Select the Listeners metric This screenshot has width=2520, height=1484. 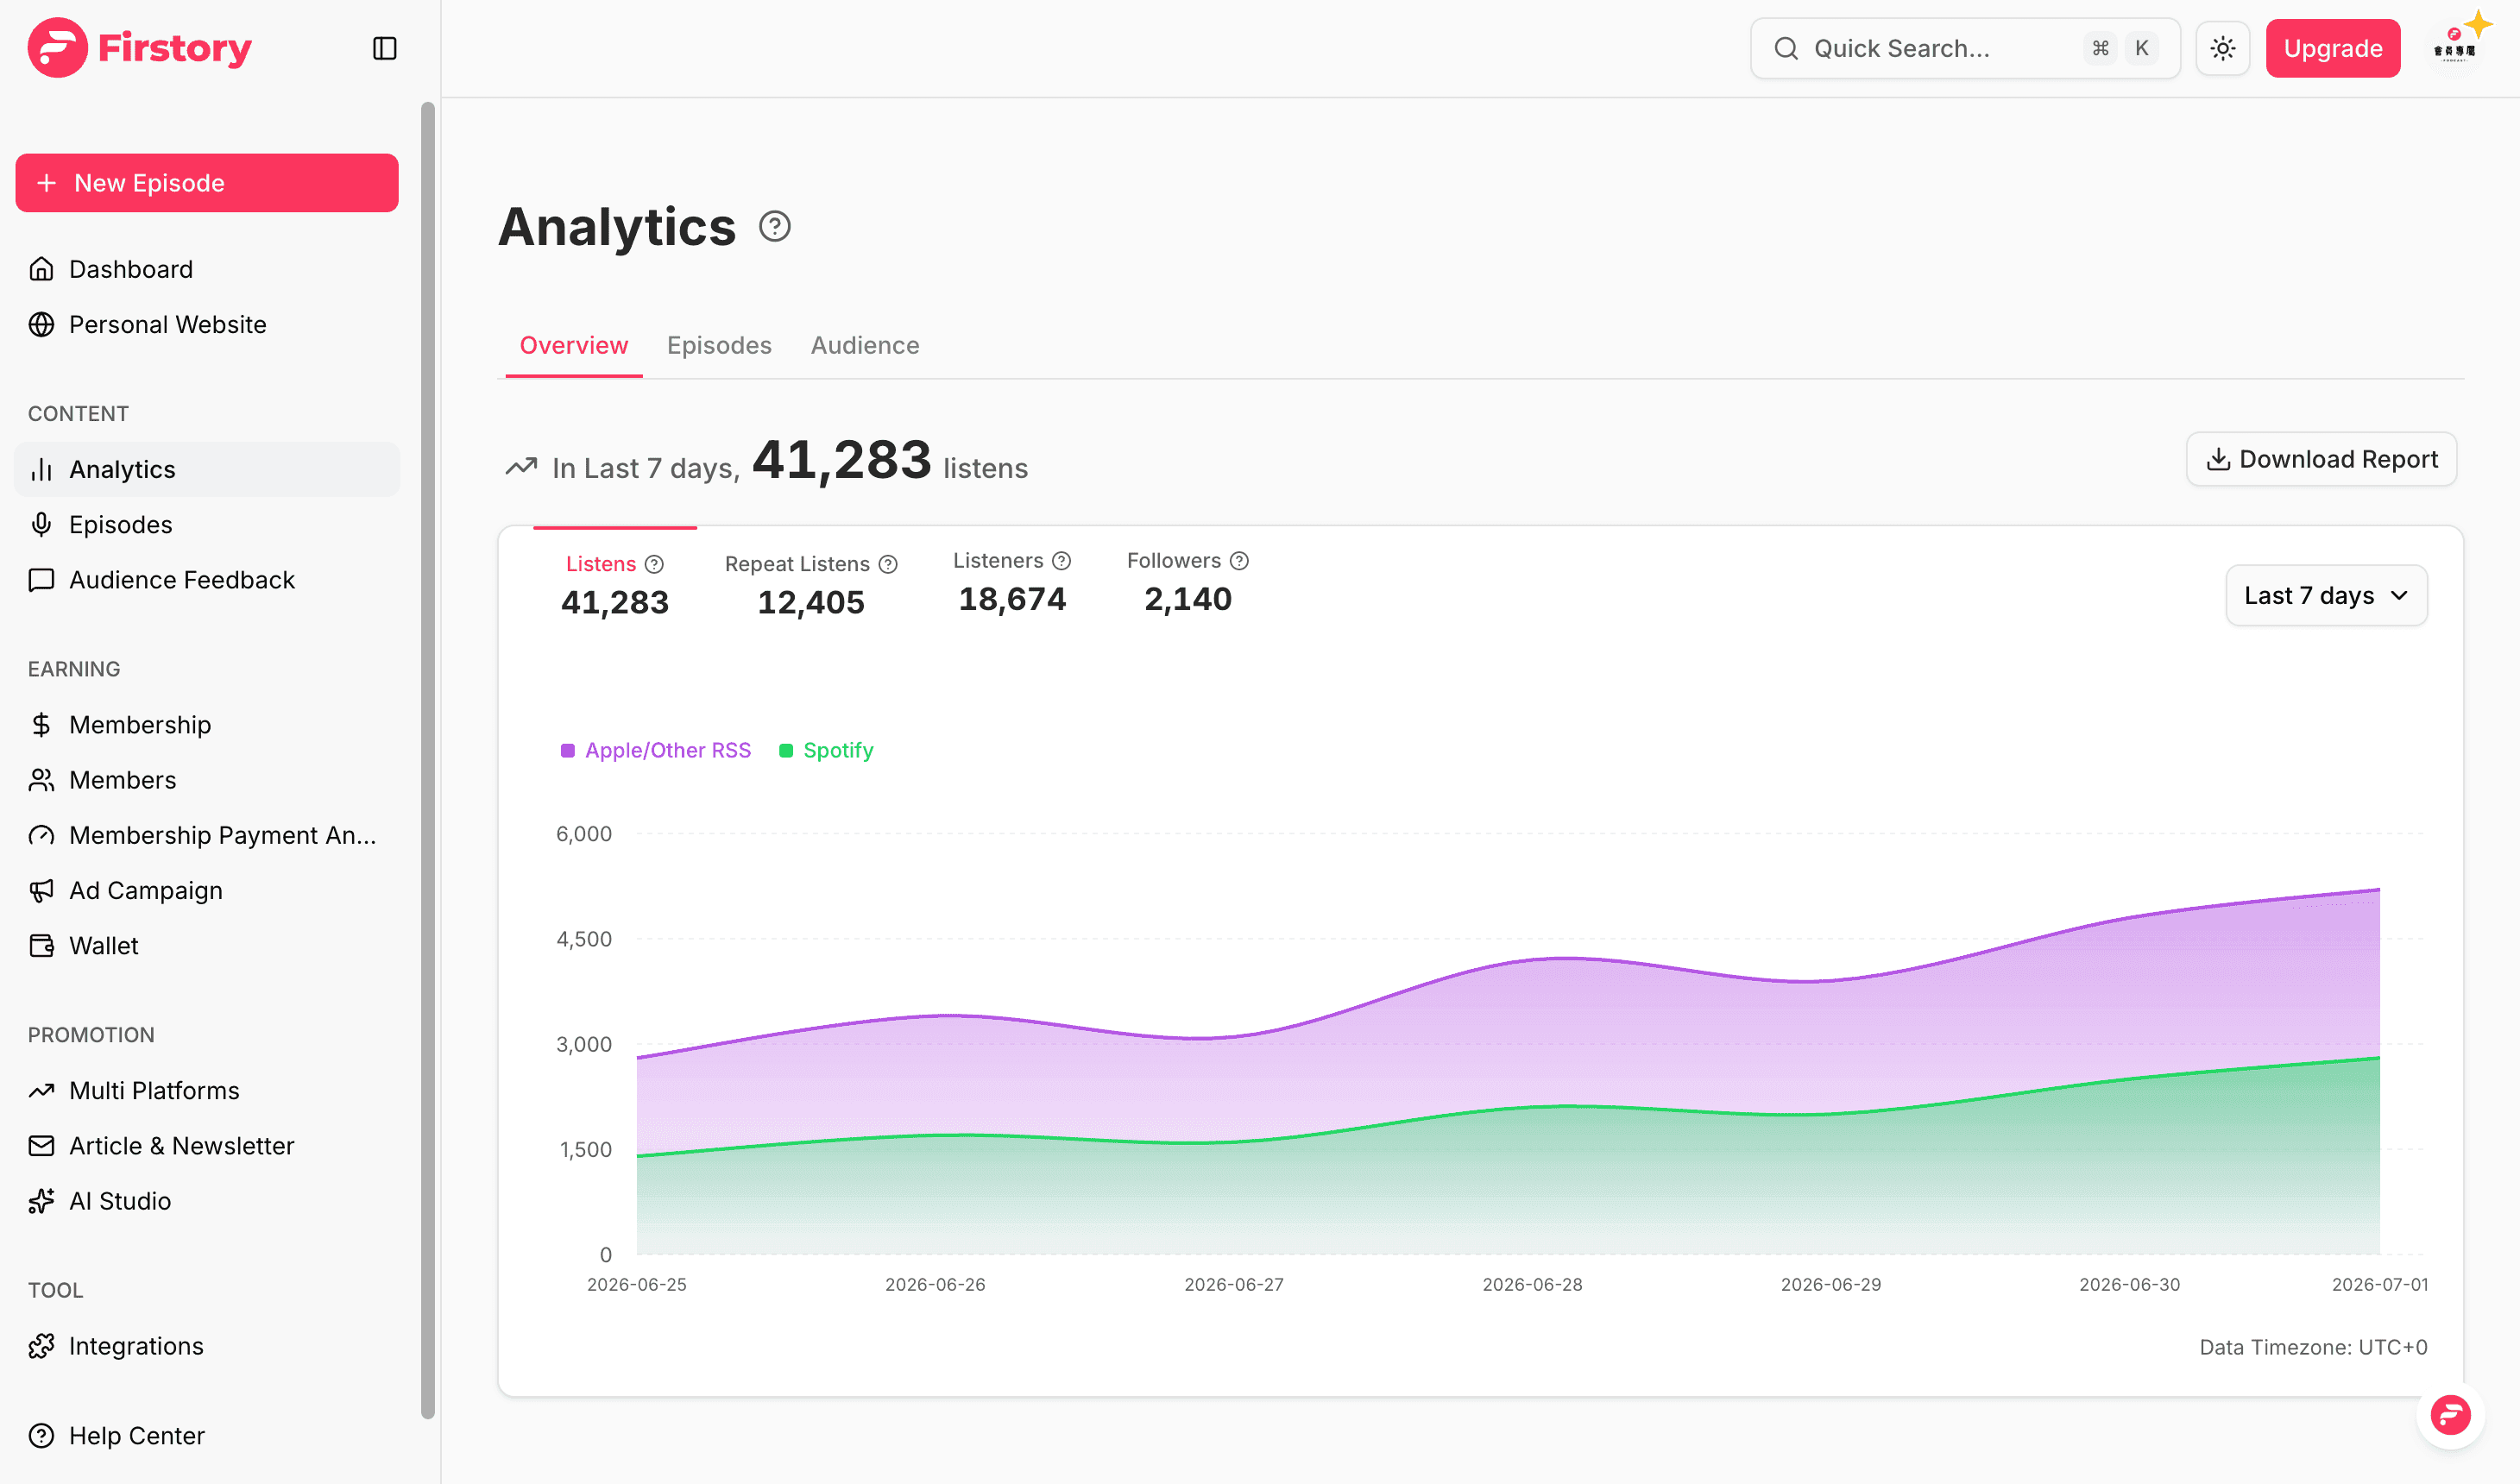[x=1012, y=583]
